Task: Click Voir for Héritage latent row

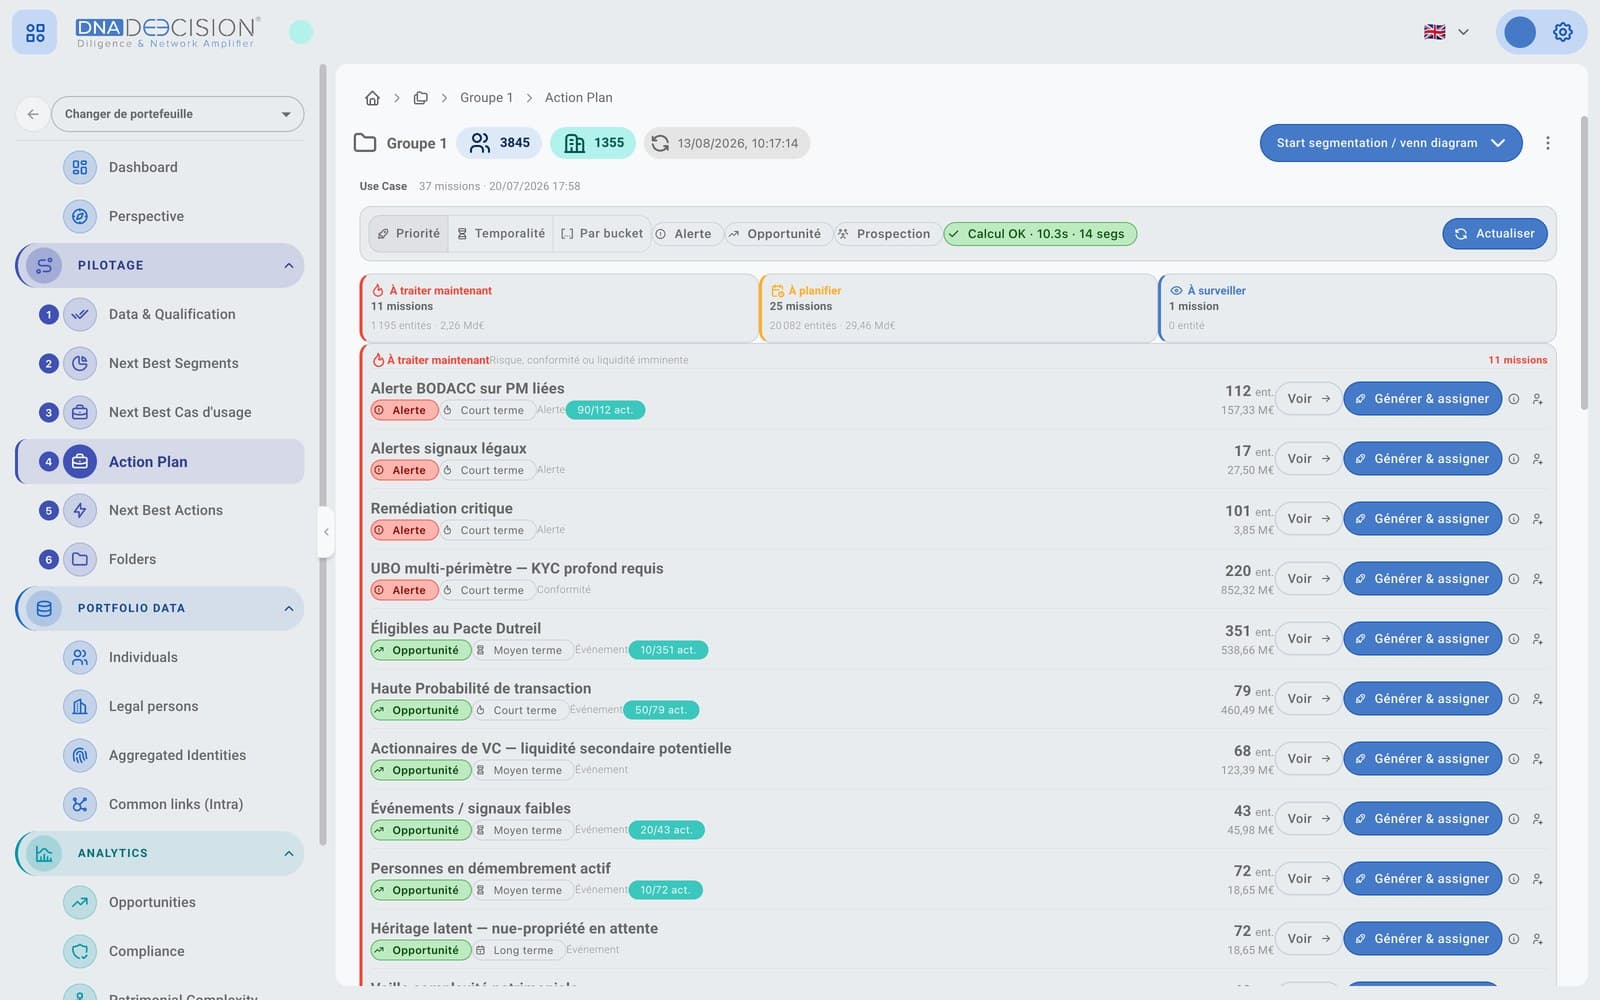Action: tap(1308, 939)
